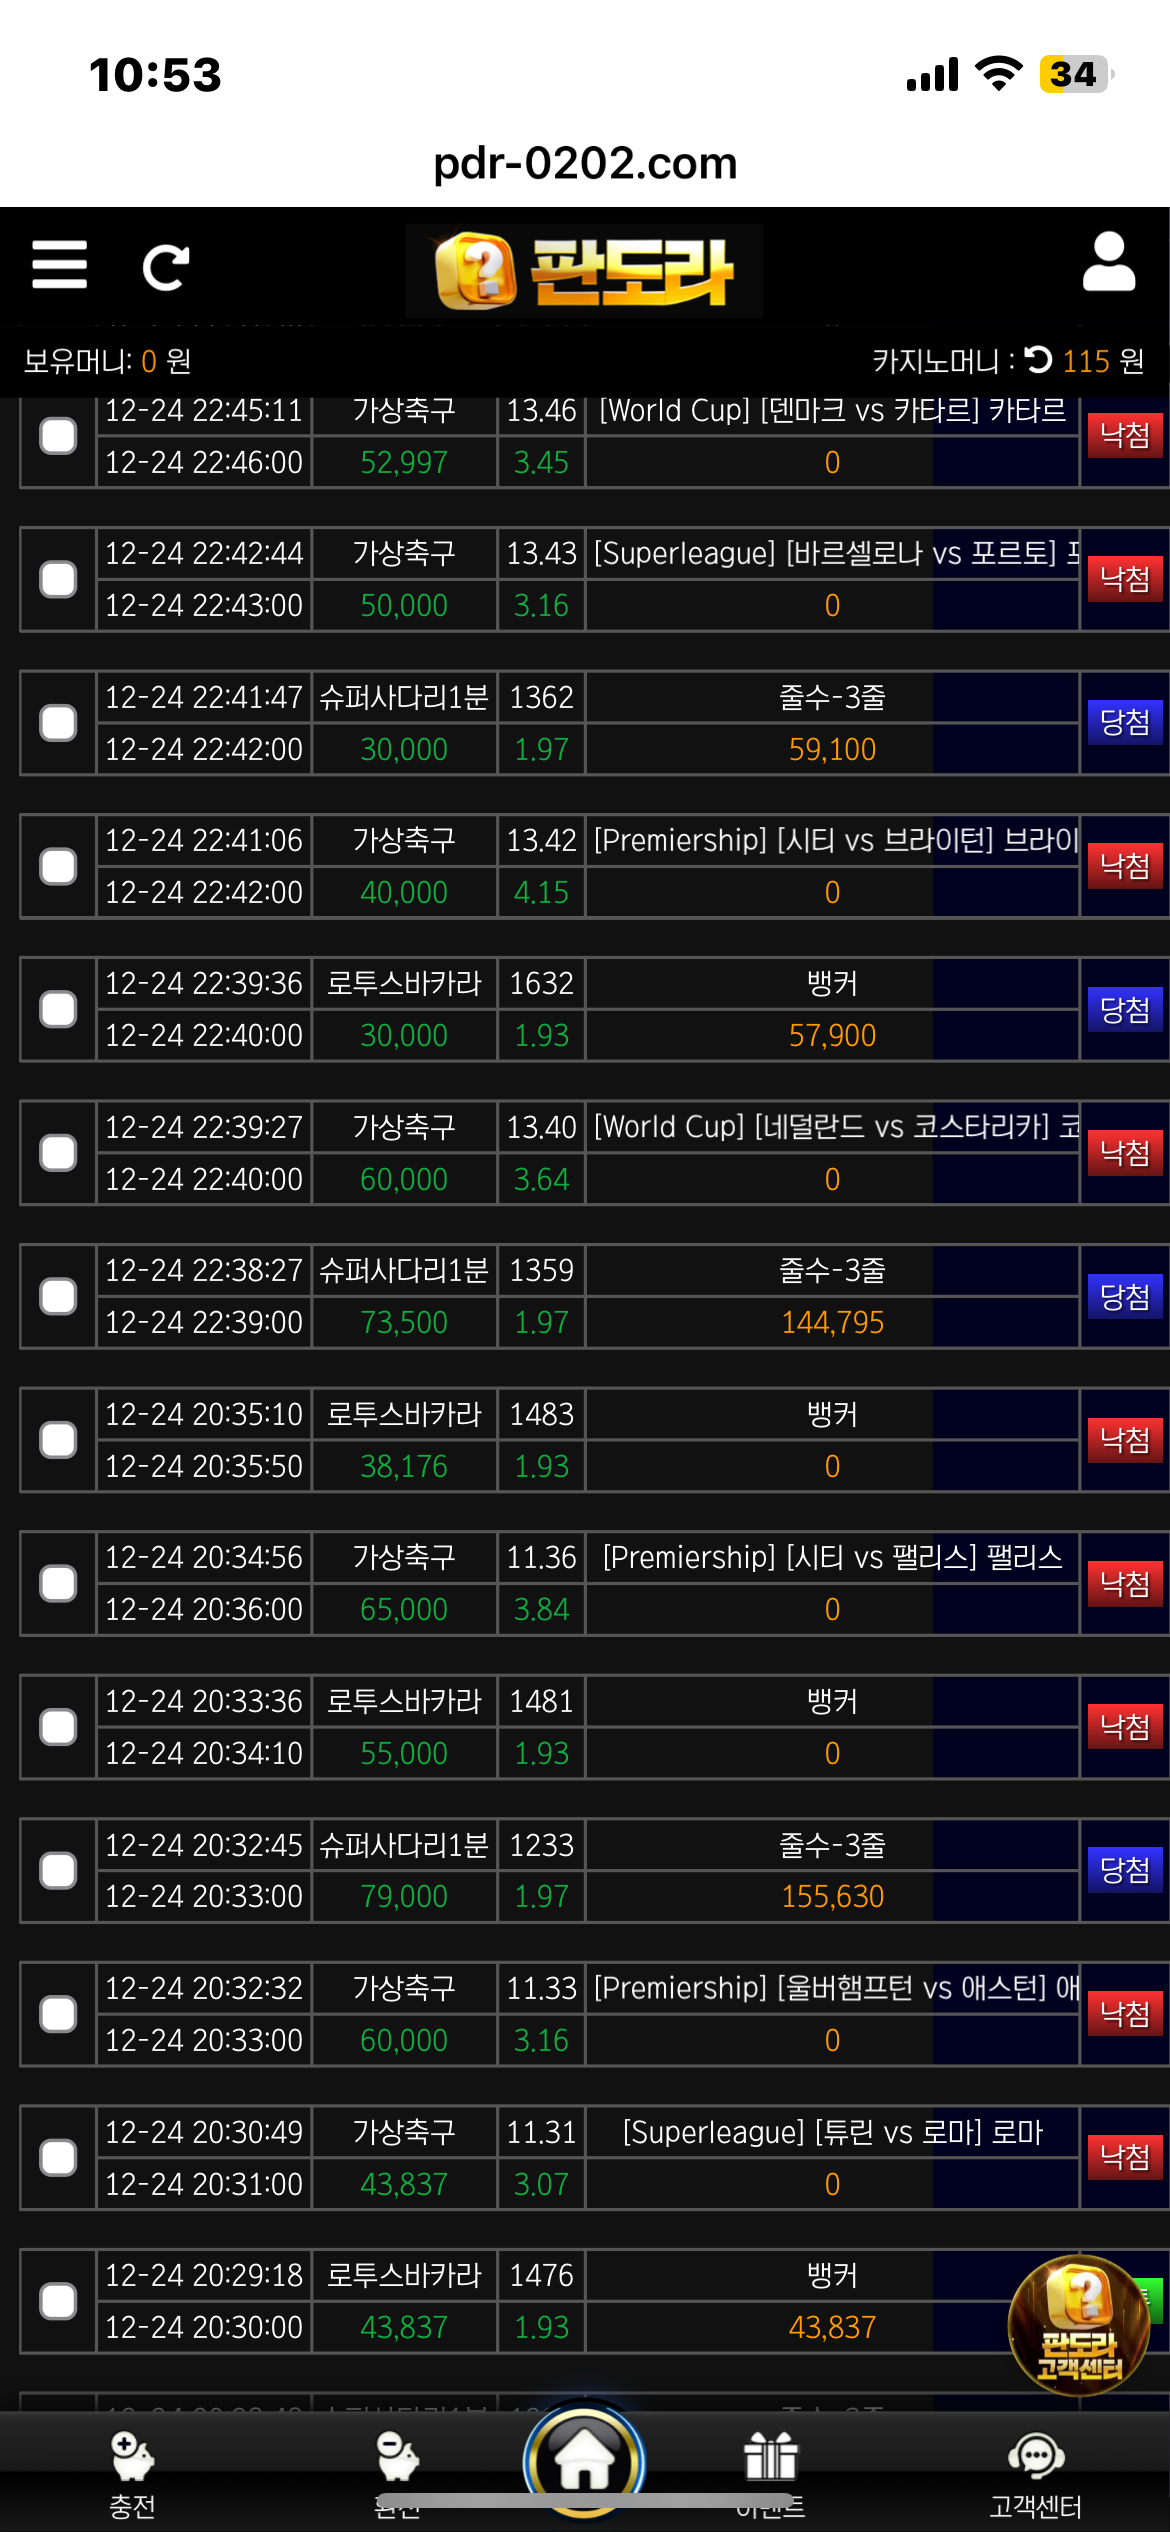Tap 당첨 badge on round 1359 bet
Image resolution: width=1170 pixels, height=2532 pixels.
pyautogui.click(x=1125, y=1297)
